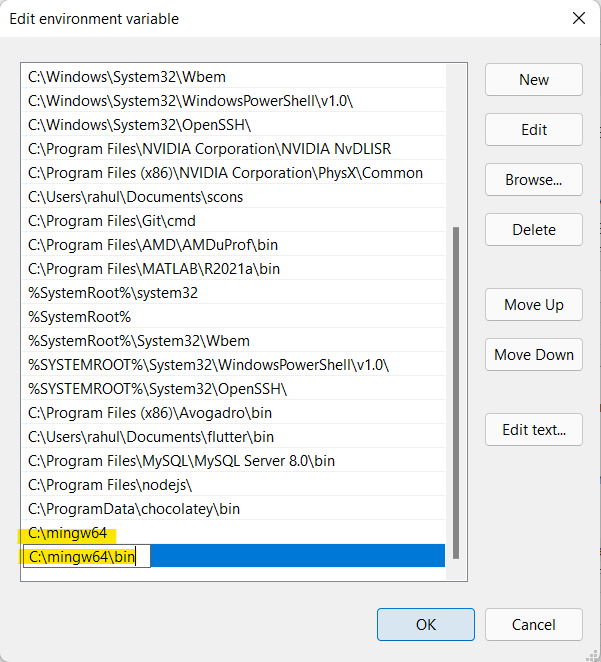
Task: Open the Browse... folder picker
Action: point(533,180)
